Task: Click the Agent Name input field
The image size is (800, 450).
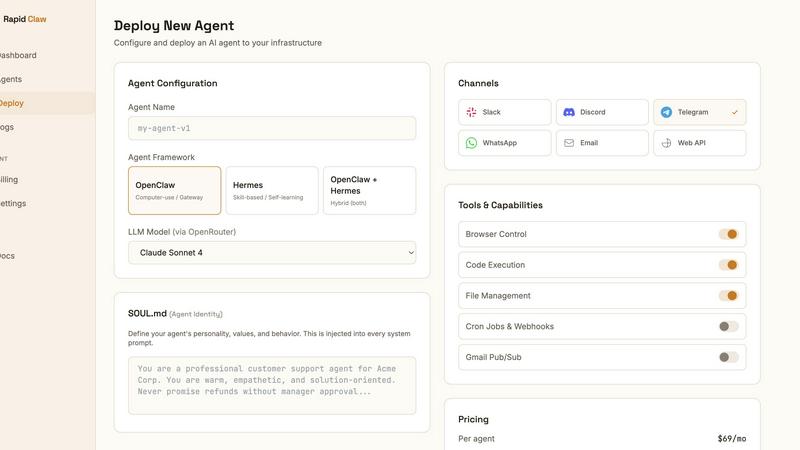Action: pyautogui.click(x=272, y=128)
